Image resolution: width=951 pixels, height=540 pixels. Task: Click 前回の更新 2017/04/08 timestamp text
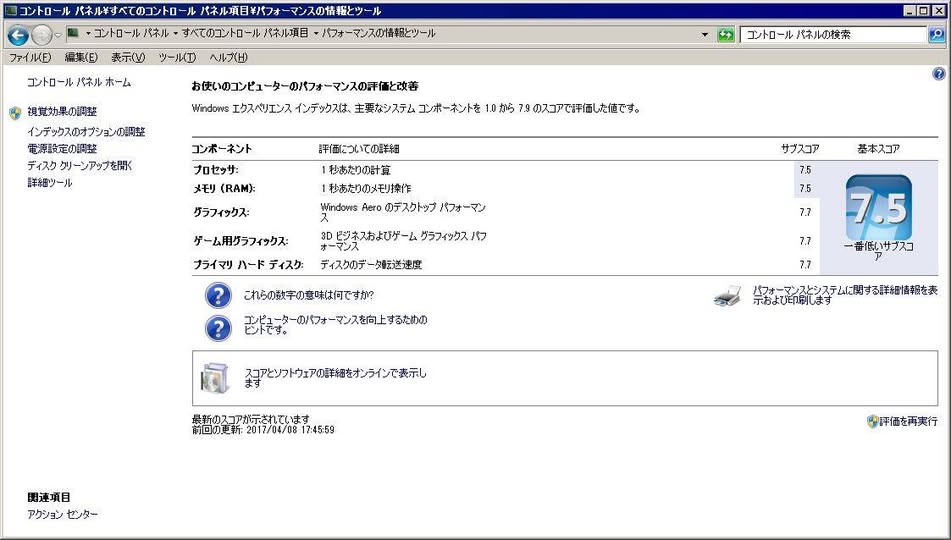click(x=263, y=430)
